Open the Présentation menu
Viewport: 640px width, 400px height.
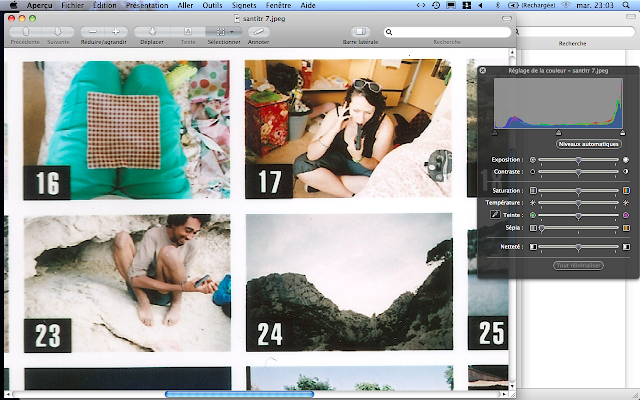(x=147, y=5)
